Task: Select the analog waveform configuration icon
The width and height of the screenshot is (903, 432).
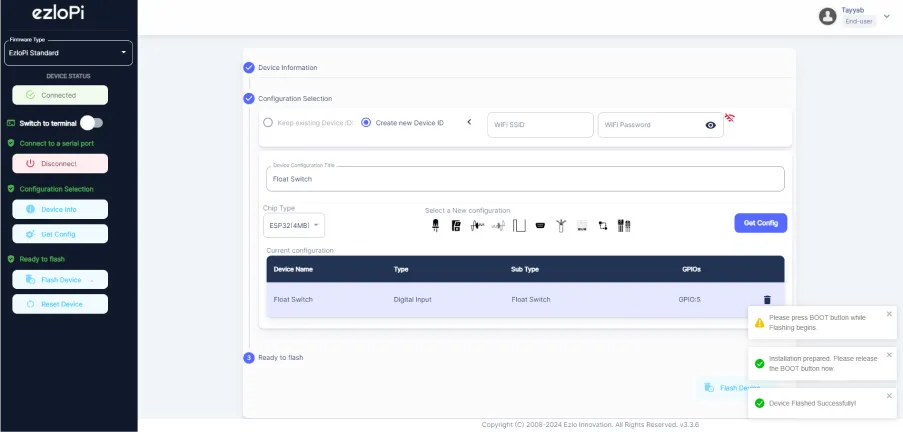Action: tap(477, 226)
